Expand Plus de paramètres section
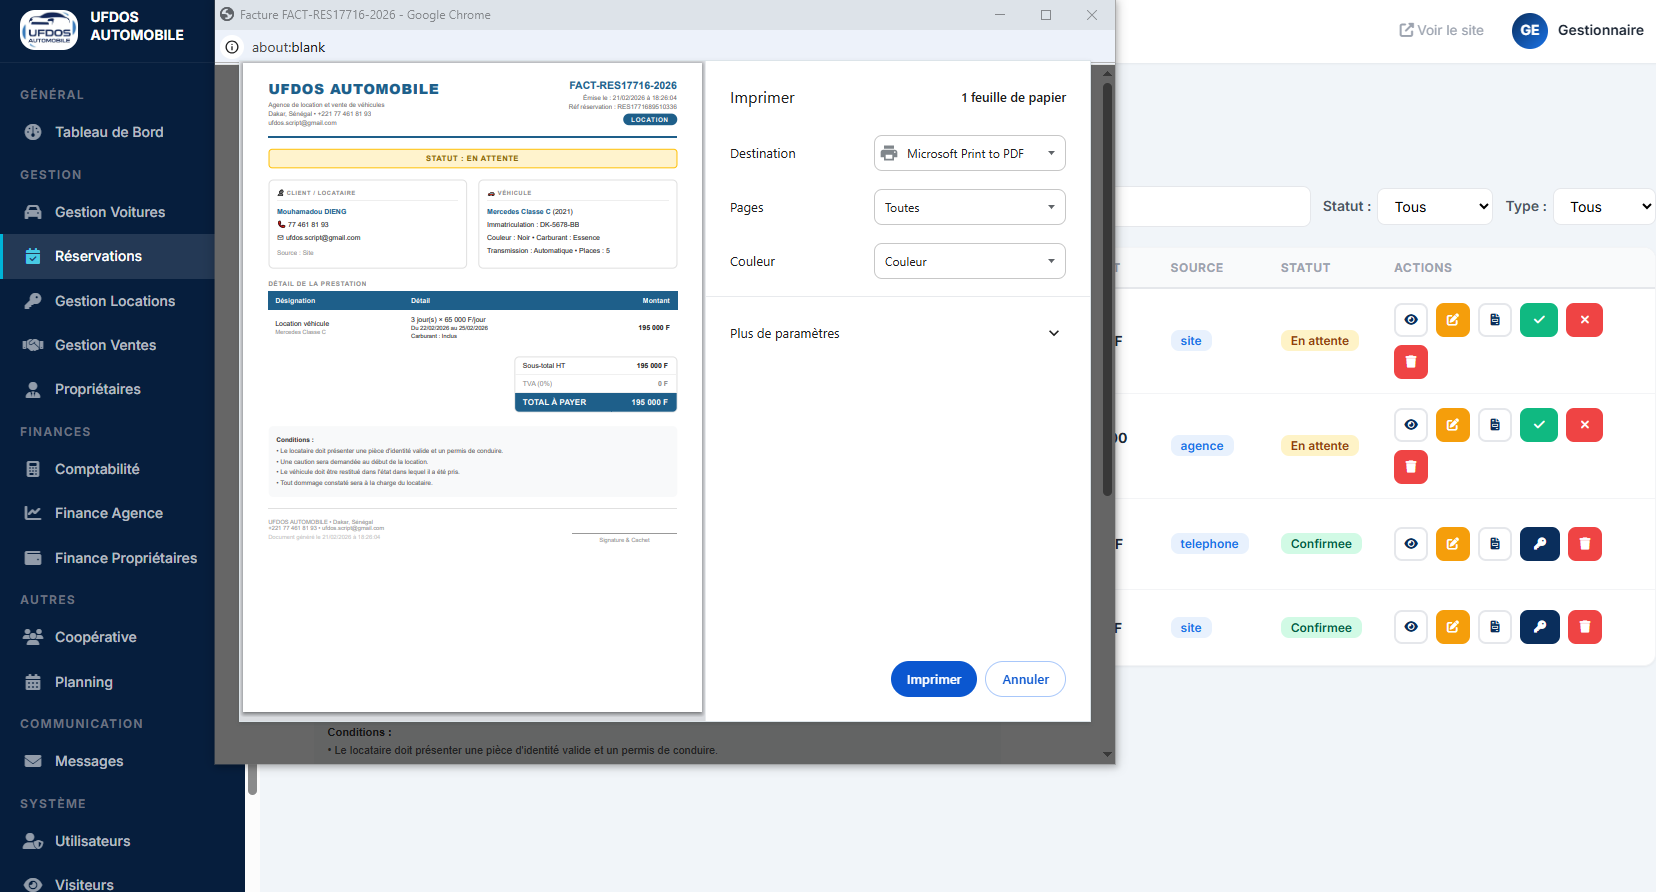The image size is (1656, 892). [x=896, y=333]
